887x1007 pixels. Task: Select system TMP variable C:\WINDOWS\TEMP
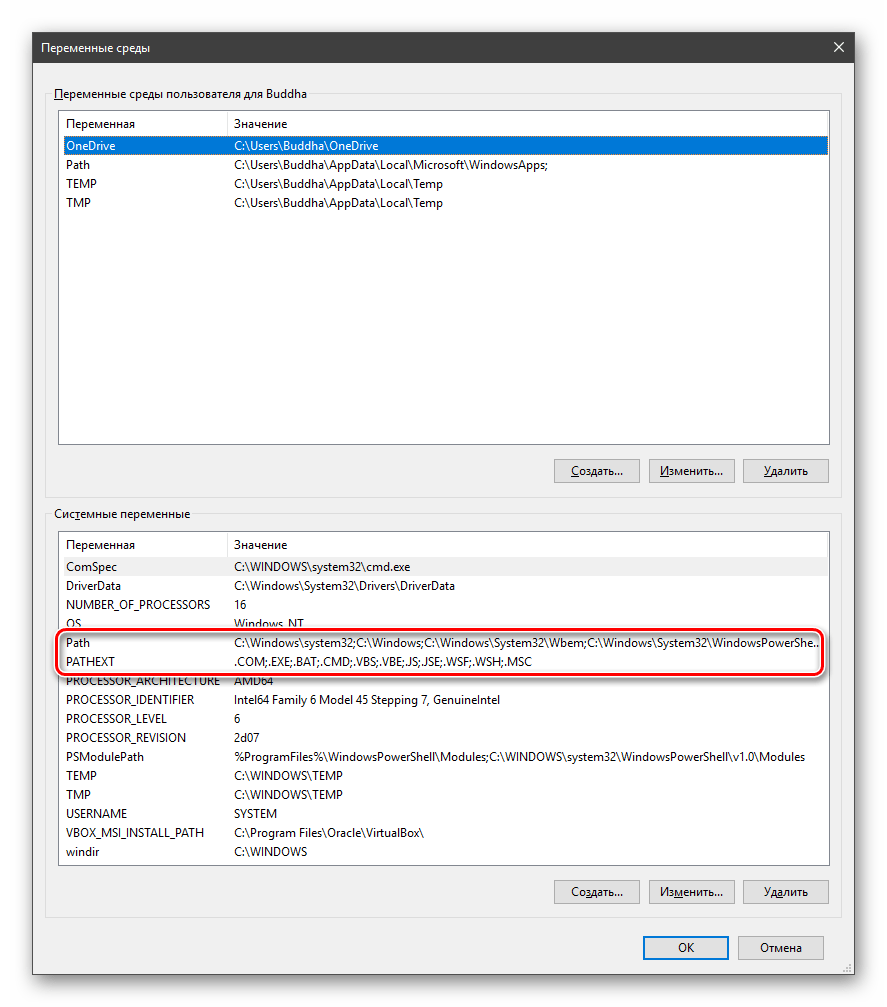tap(445, 794)
